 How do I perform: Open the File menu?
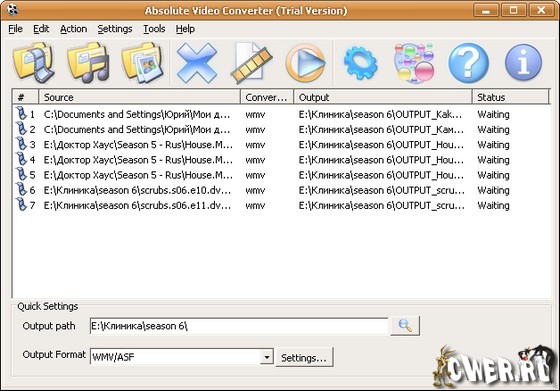pyautogui.click(x=15, y=29)
